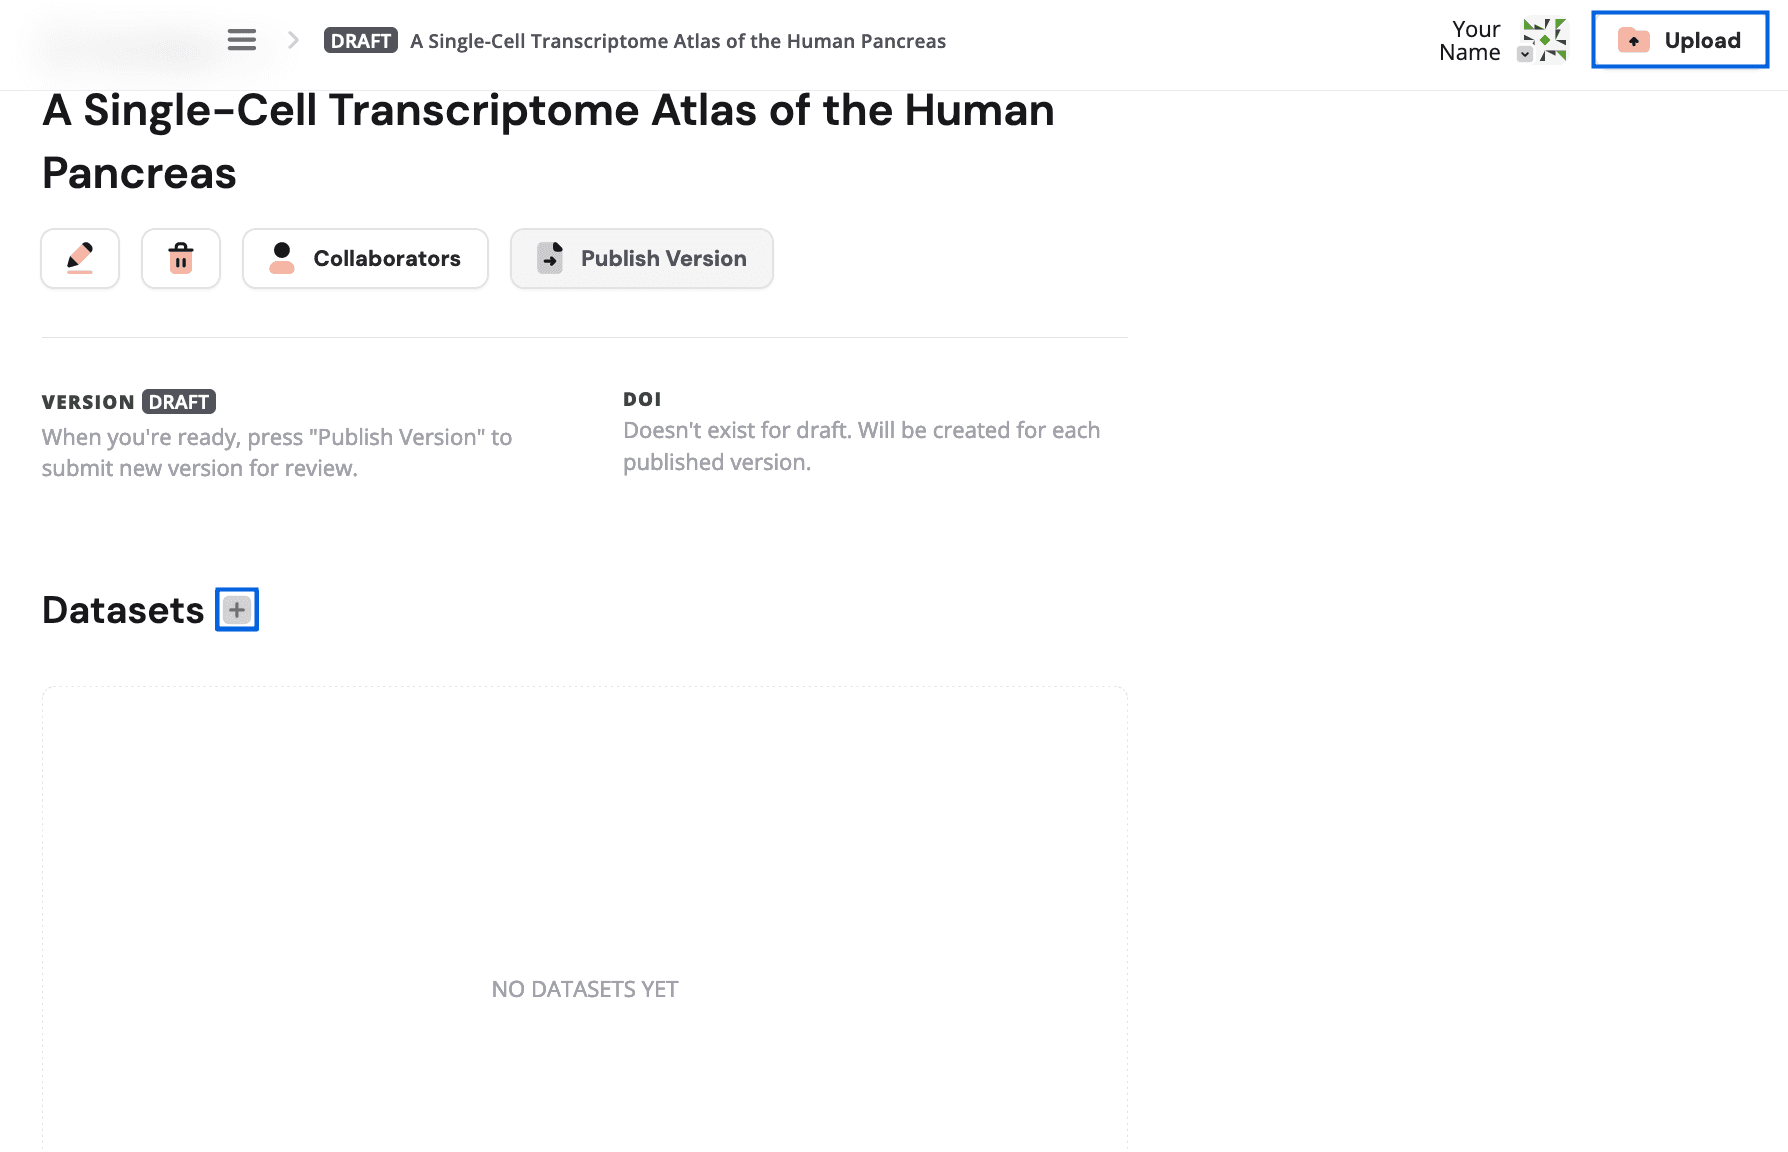Click the document arrow icon on Publish Version
Screen dimensions: 1788x1152
[549, 258]
